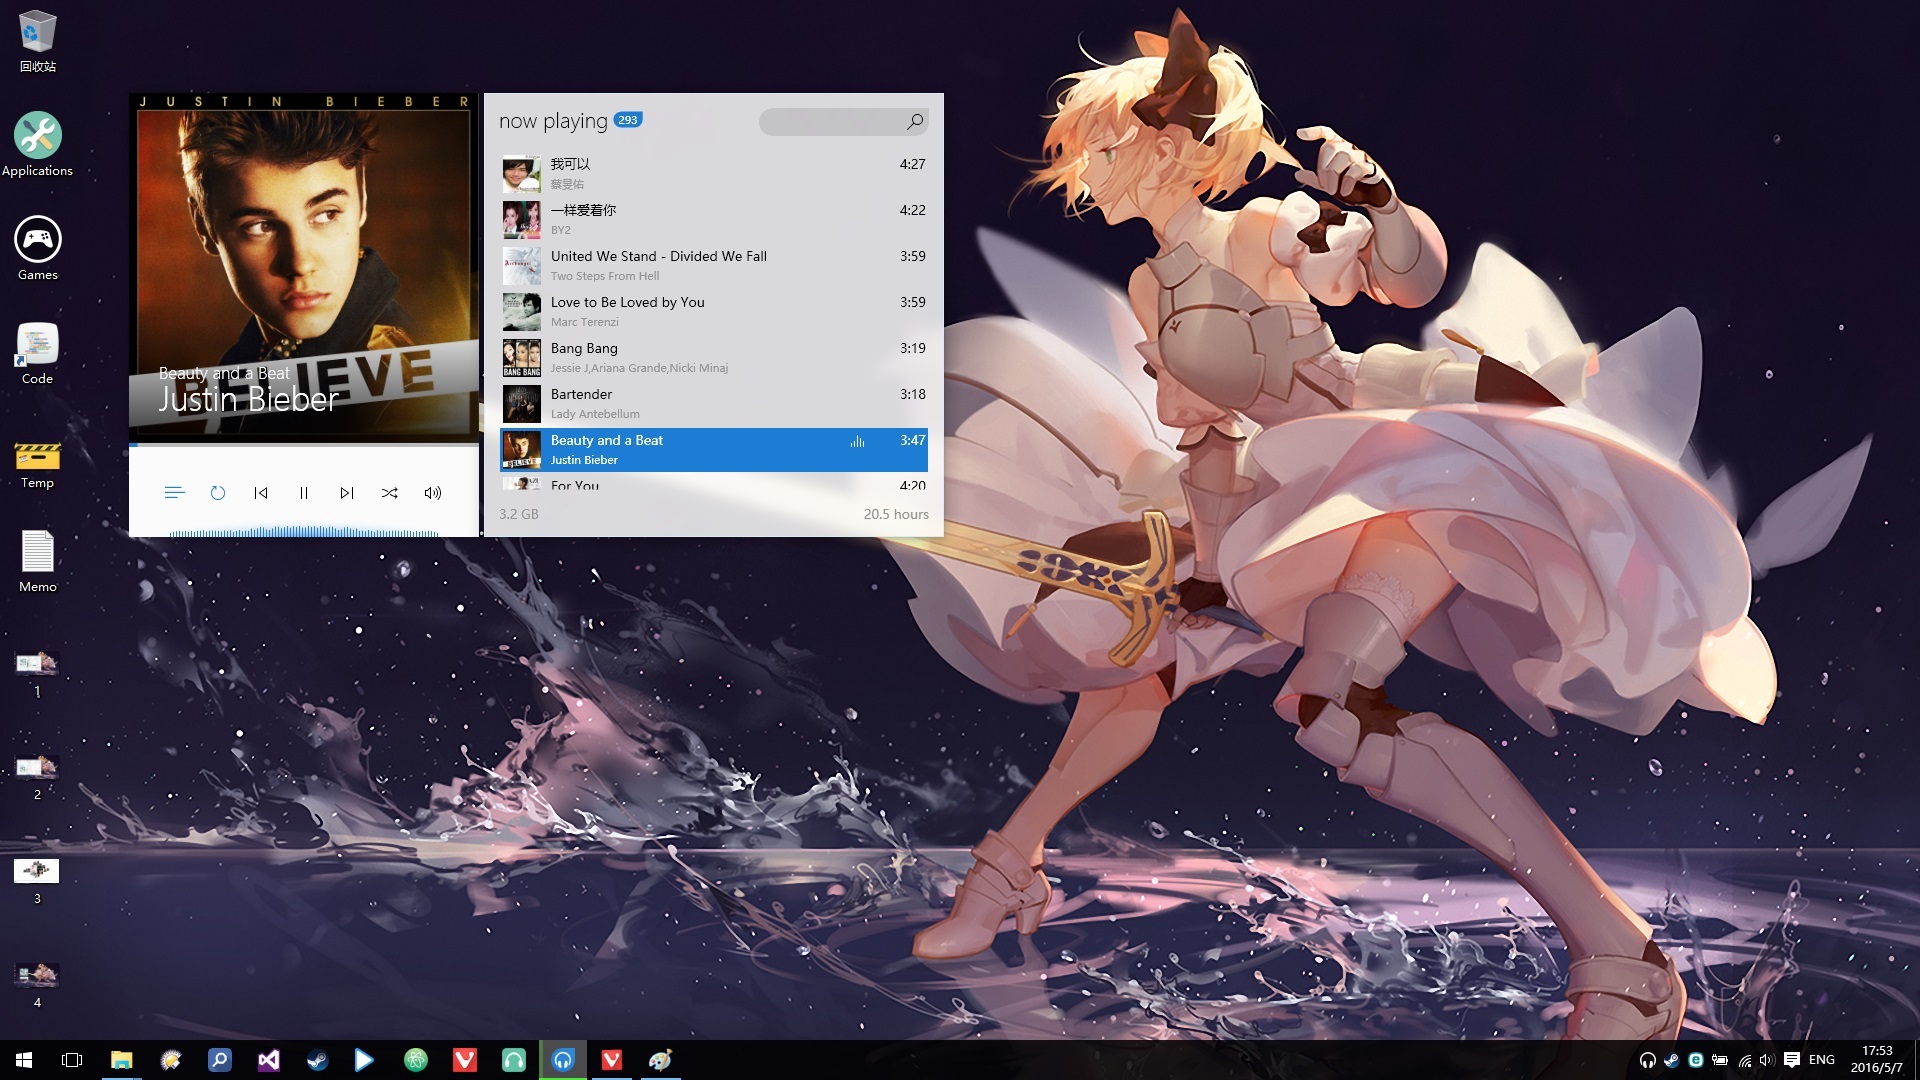1920x1080 pixels.
Task: Toggle shuffle playback
Action: (x=390, y=493)
